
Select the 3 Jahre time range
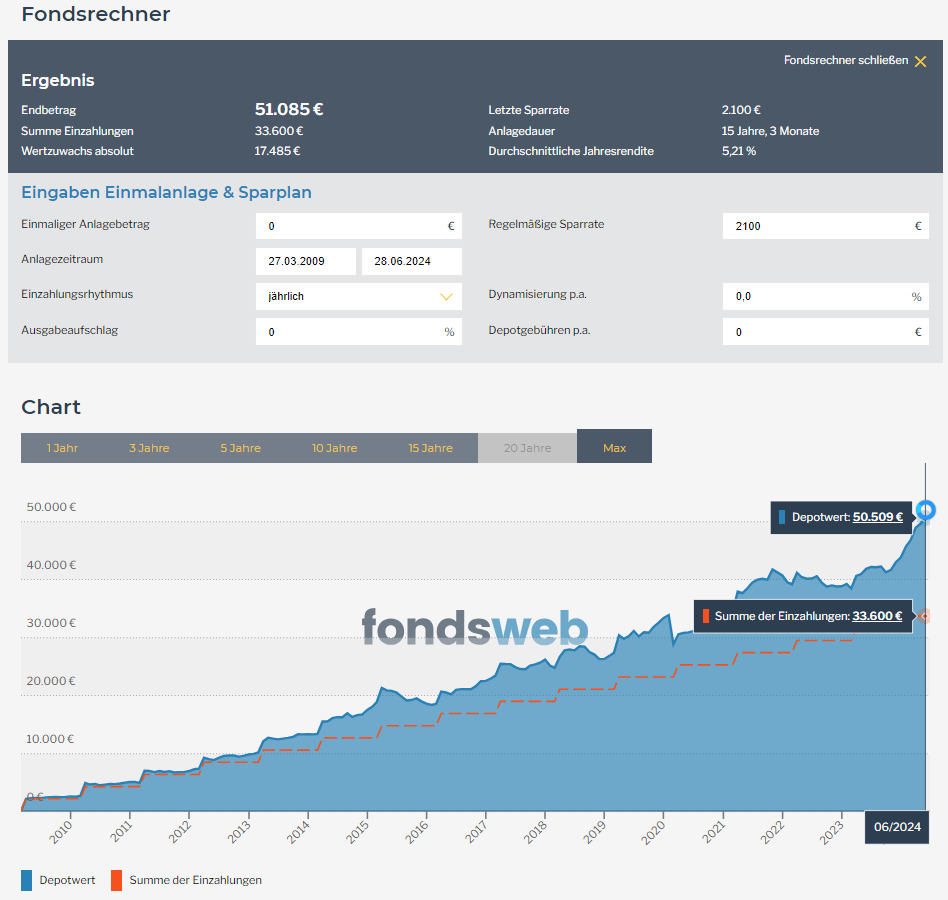click(149, 447)
